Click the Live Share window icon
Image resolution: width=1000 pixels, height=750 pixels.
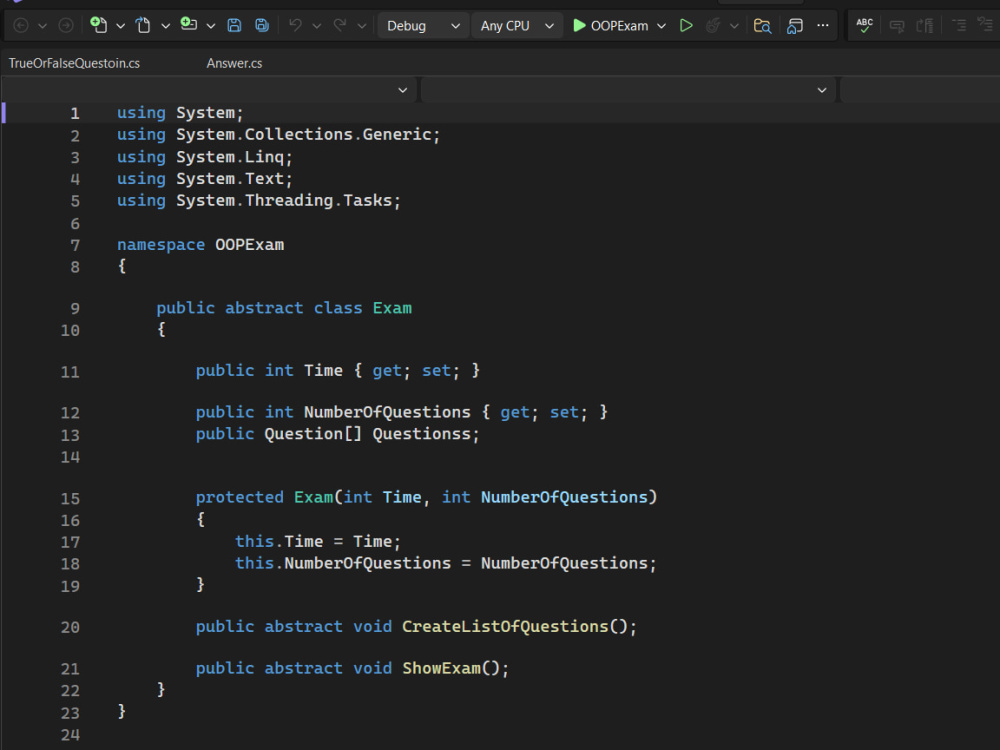tap(795, 26)
